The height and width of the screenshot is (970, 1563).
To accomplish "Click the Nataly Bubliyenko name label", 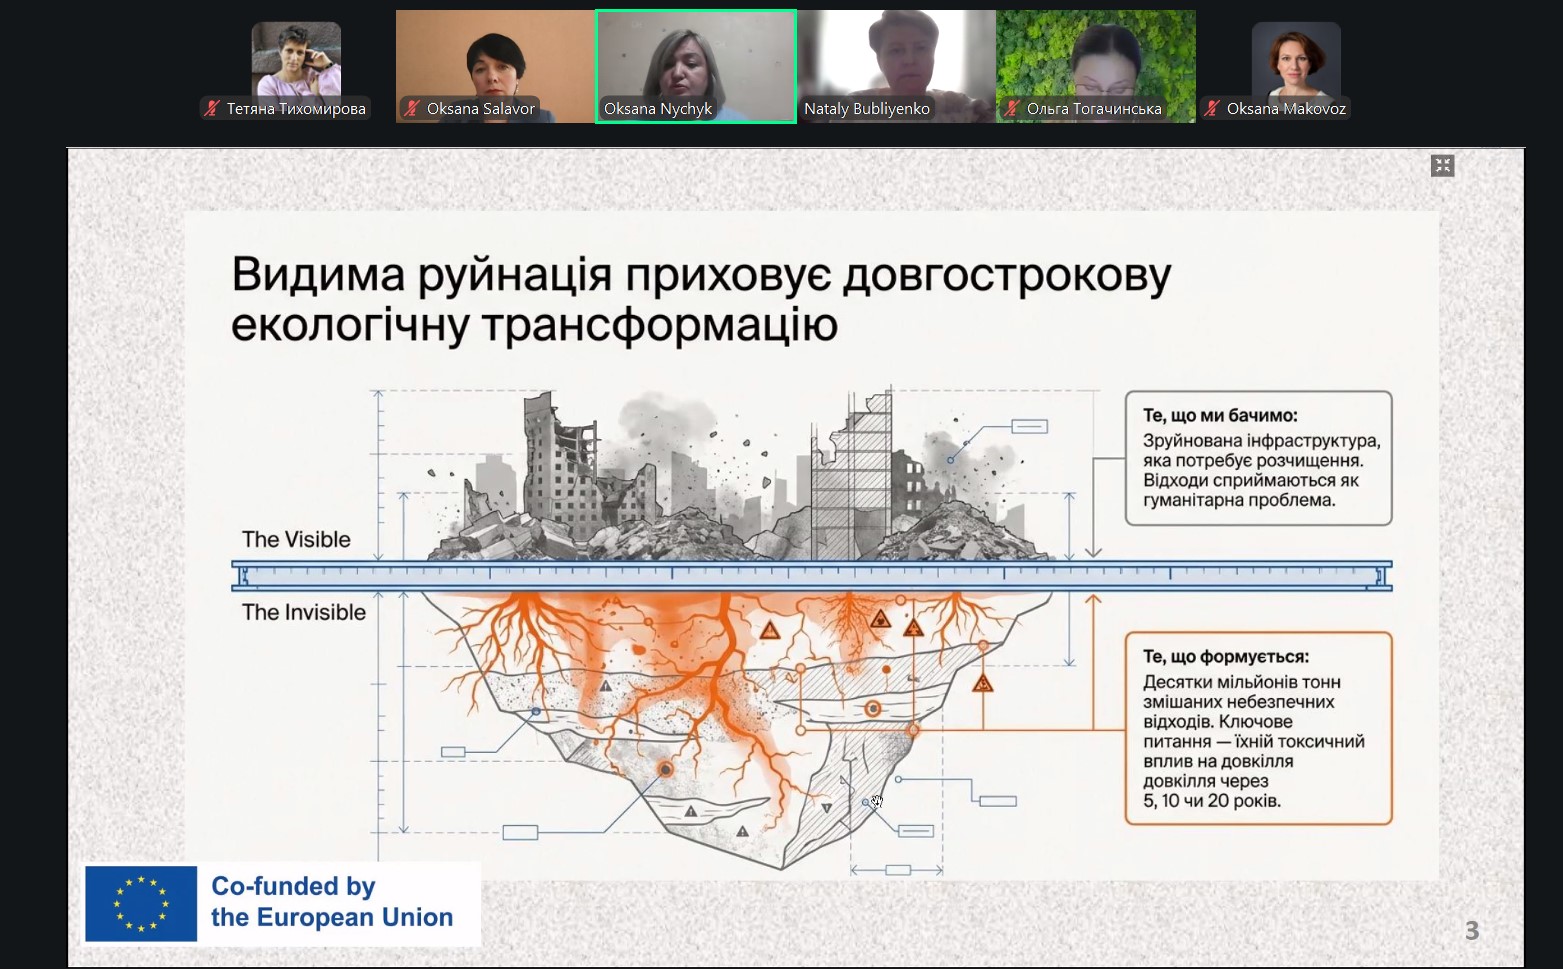I will pyautogui.click(x=867, y=109).
